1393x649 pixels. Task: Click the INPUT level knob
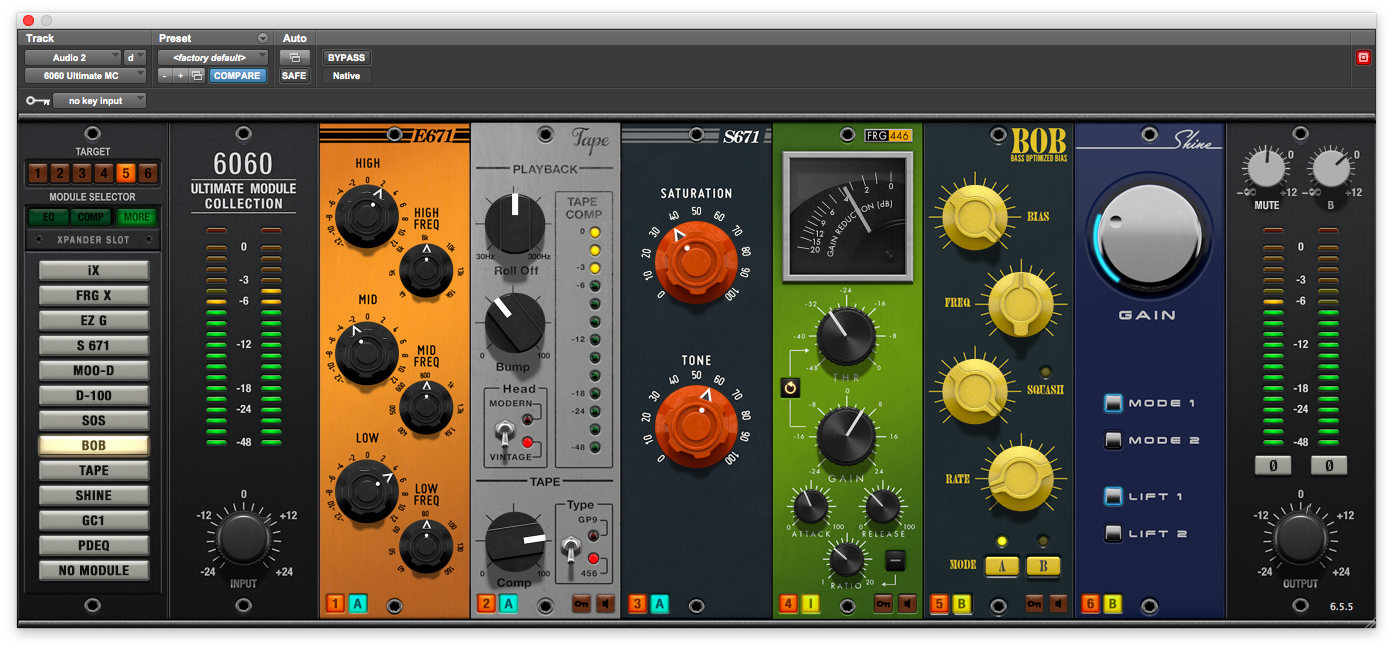[x=243, y=538]
